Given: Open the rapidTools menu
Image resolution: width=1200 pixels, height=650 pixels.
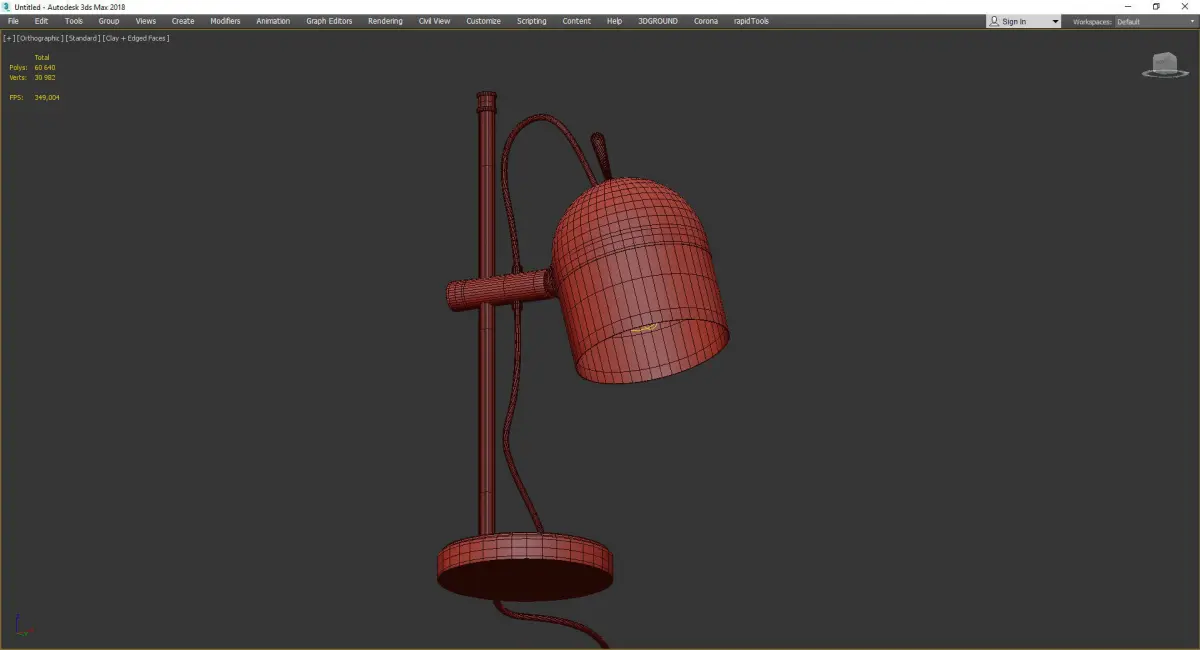Looking at the screenshot, I should pyautogui.click(x=750, y=21).
